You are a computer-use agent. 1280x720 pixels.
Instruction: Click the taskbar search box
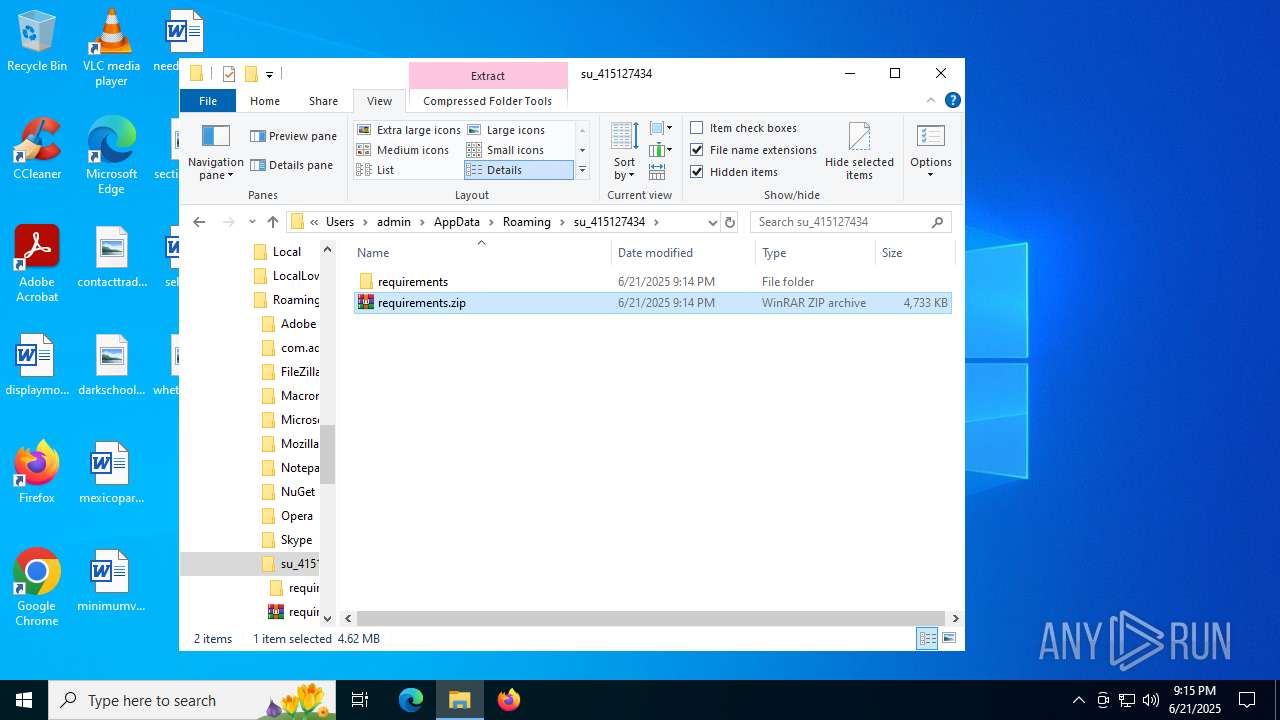coord(192,700)
